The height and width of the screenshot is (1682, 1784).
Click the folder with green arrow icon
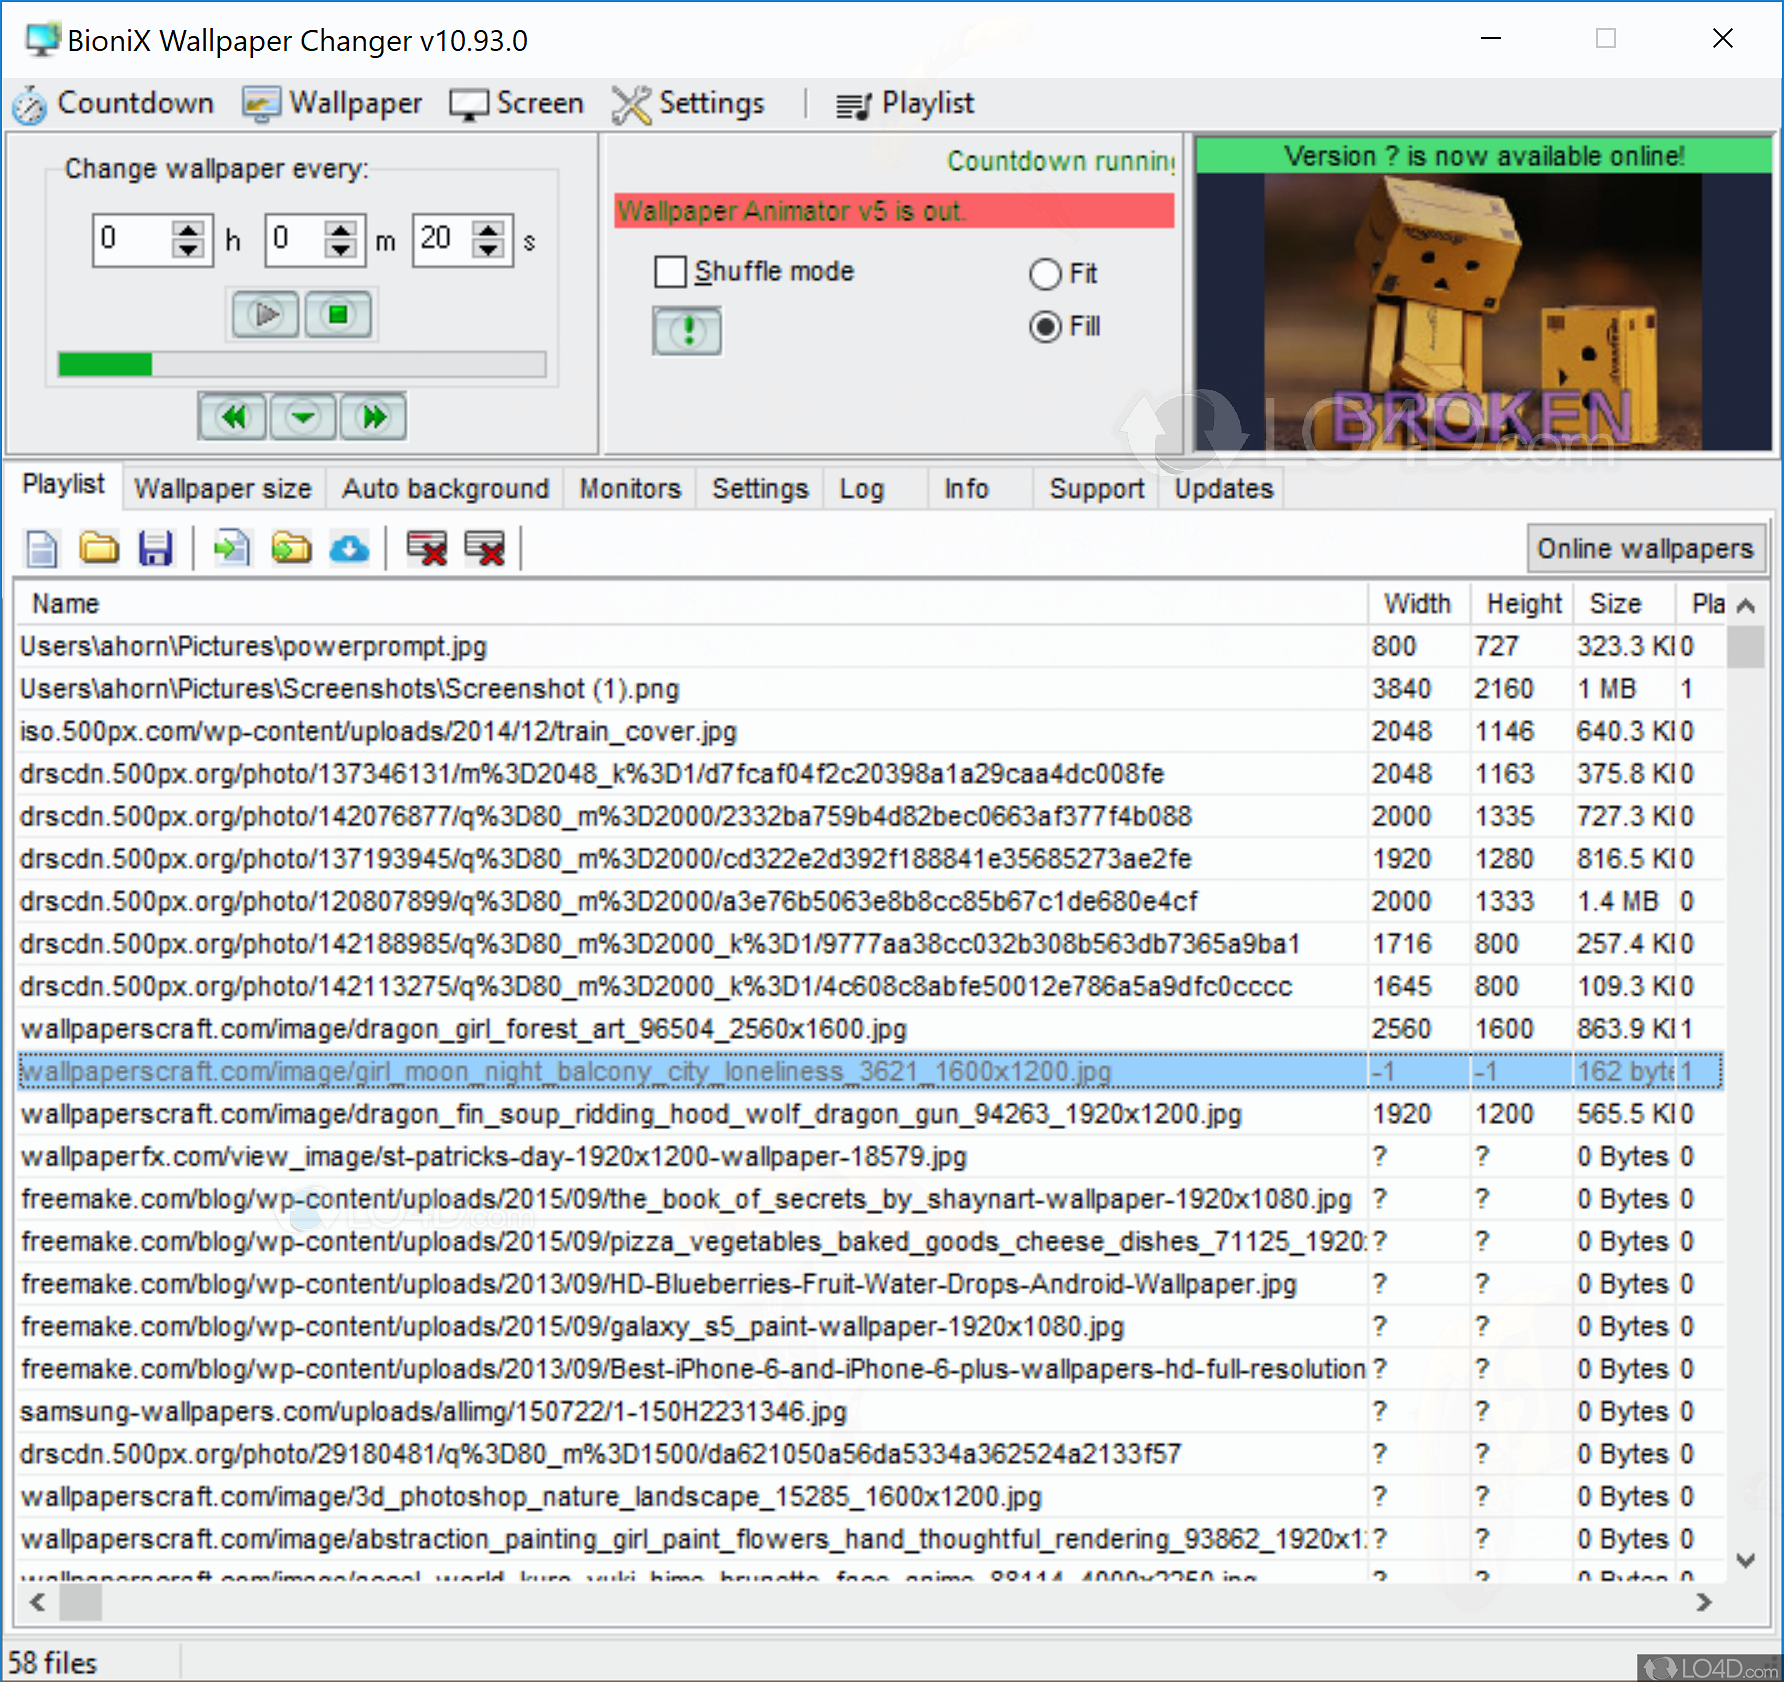tap(291, 549)
